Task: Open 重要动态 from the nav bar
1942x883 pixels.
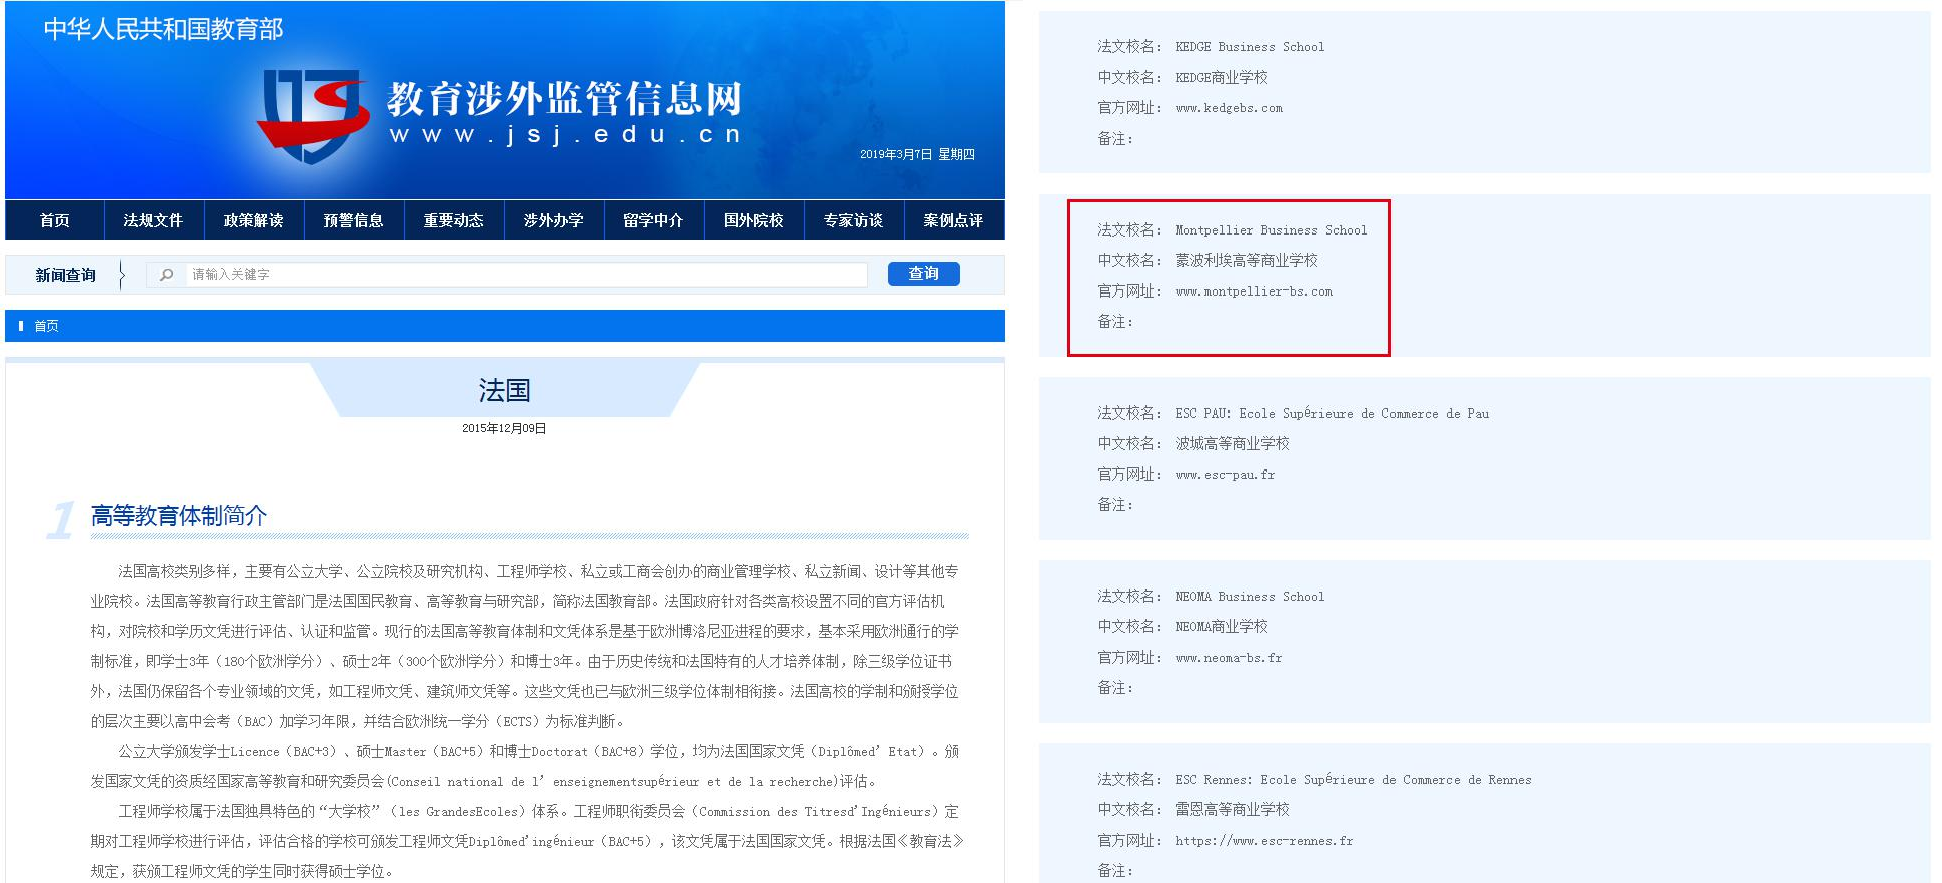Action: pyautogui.click(x=454, y=220)
